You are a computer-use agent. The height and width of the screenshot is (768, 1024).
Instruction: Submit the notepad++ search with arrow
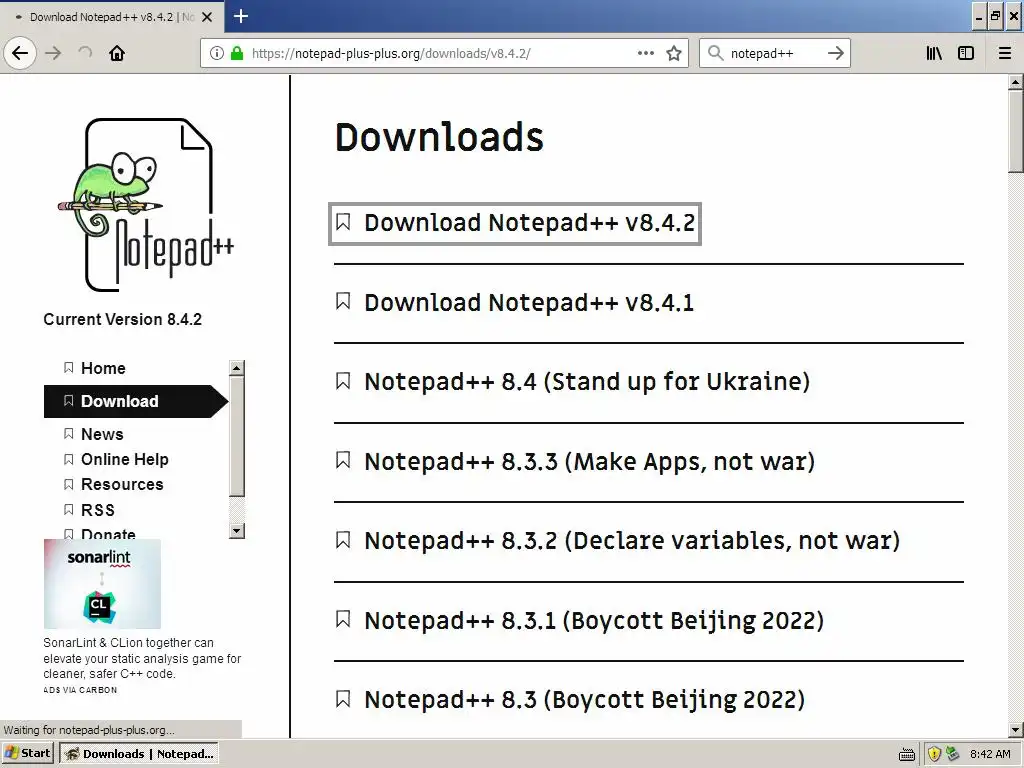835,53
